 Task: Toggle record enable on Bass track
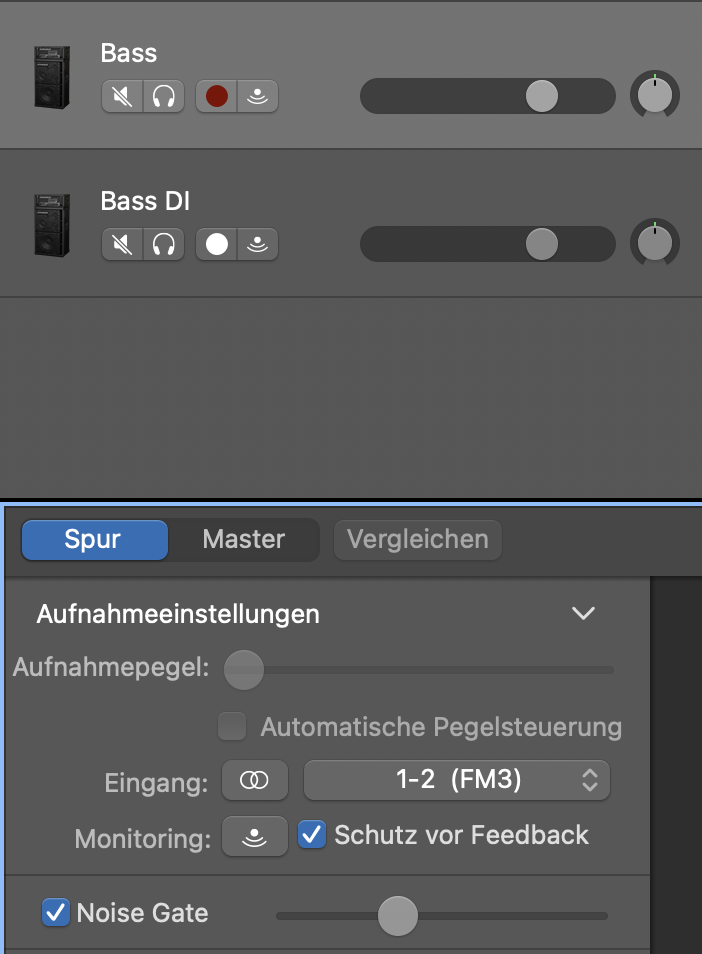tap(216, 97)
